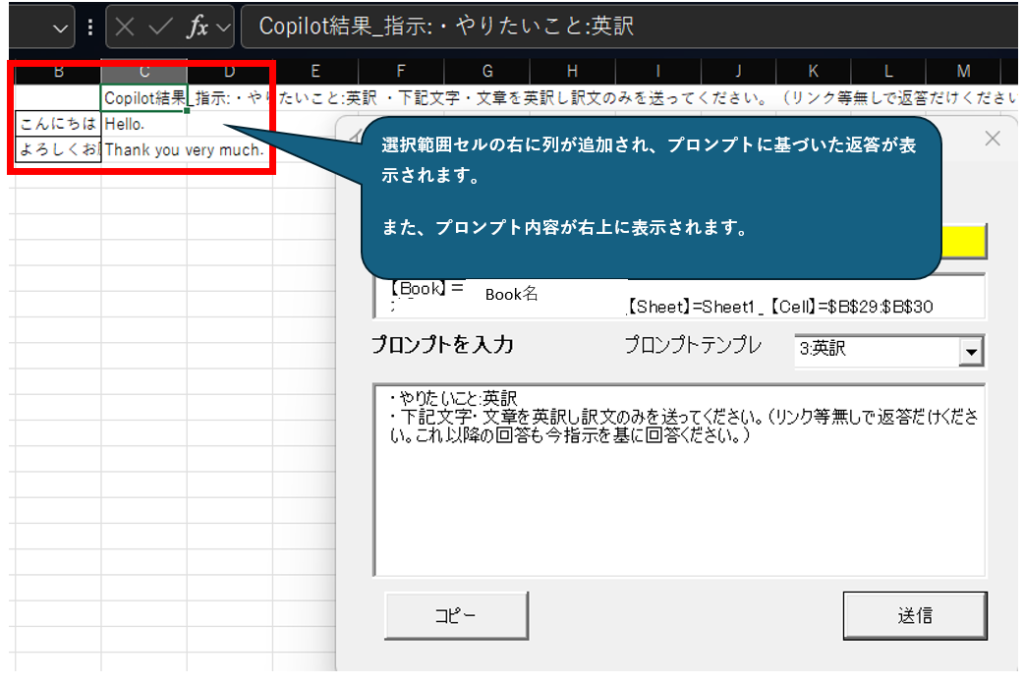Expand the name box dropdown arrow
This screenshot has width=1024, height=684.
point(60,28)
